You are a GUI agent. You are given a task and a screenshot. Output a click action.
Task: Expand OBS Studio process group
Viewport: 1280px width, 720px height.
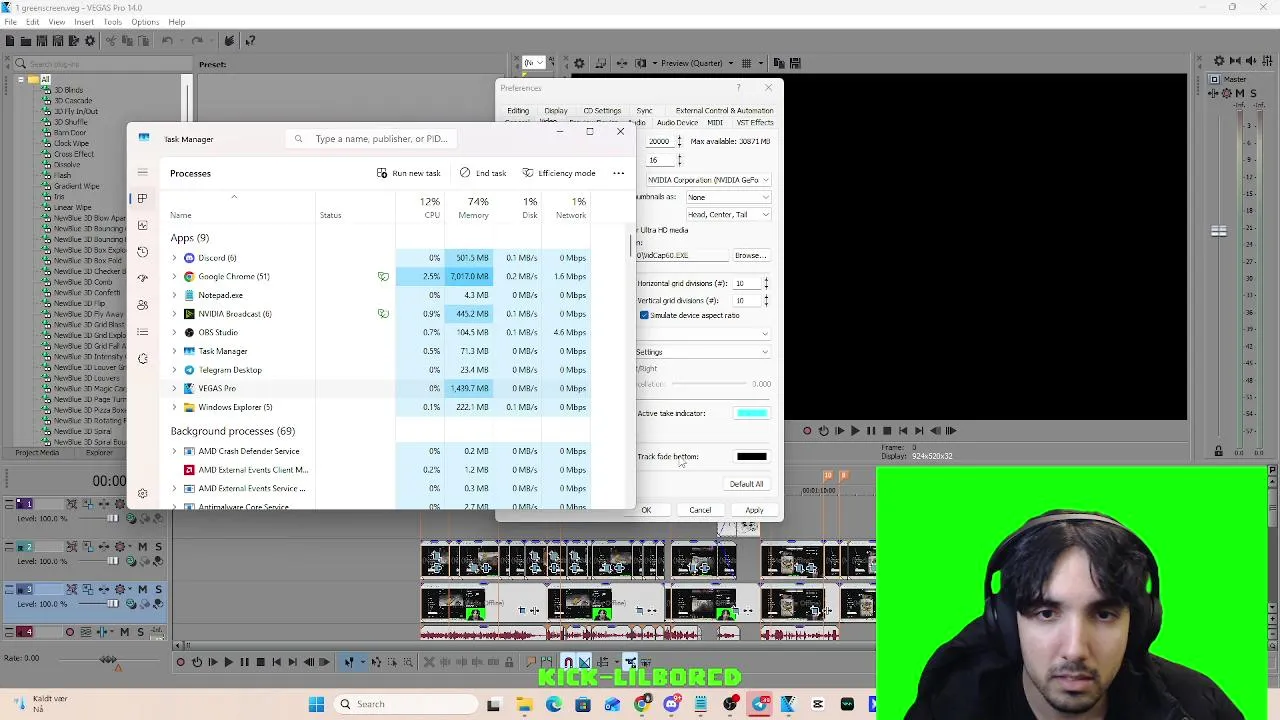click(174, 332)
